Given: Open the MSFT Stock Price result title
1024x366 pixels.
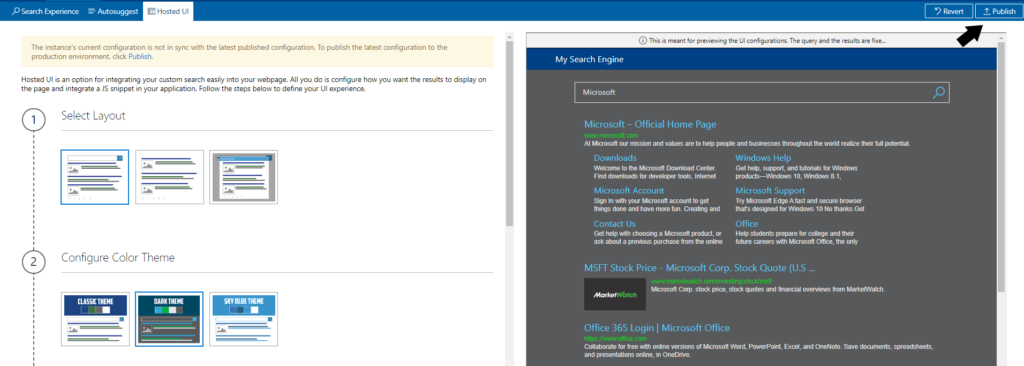Looking at the screenshot, I should tap(699, 268).
